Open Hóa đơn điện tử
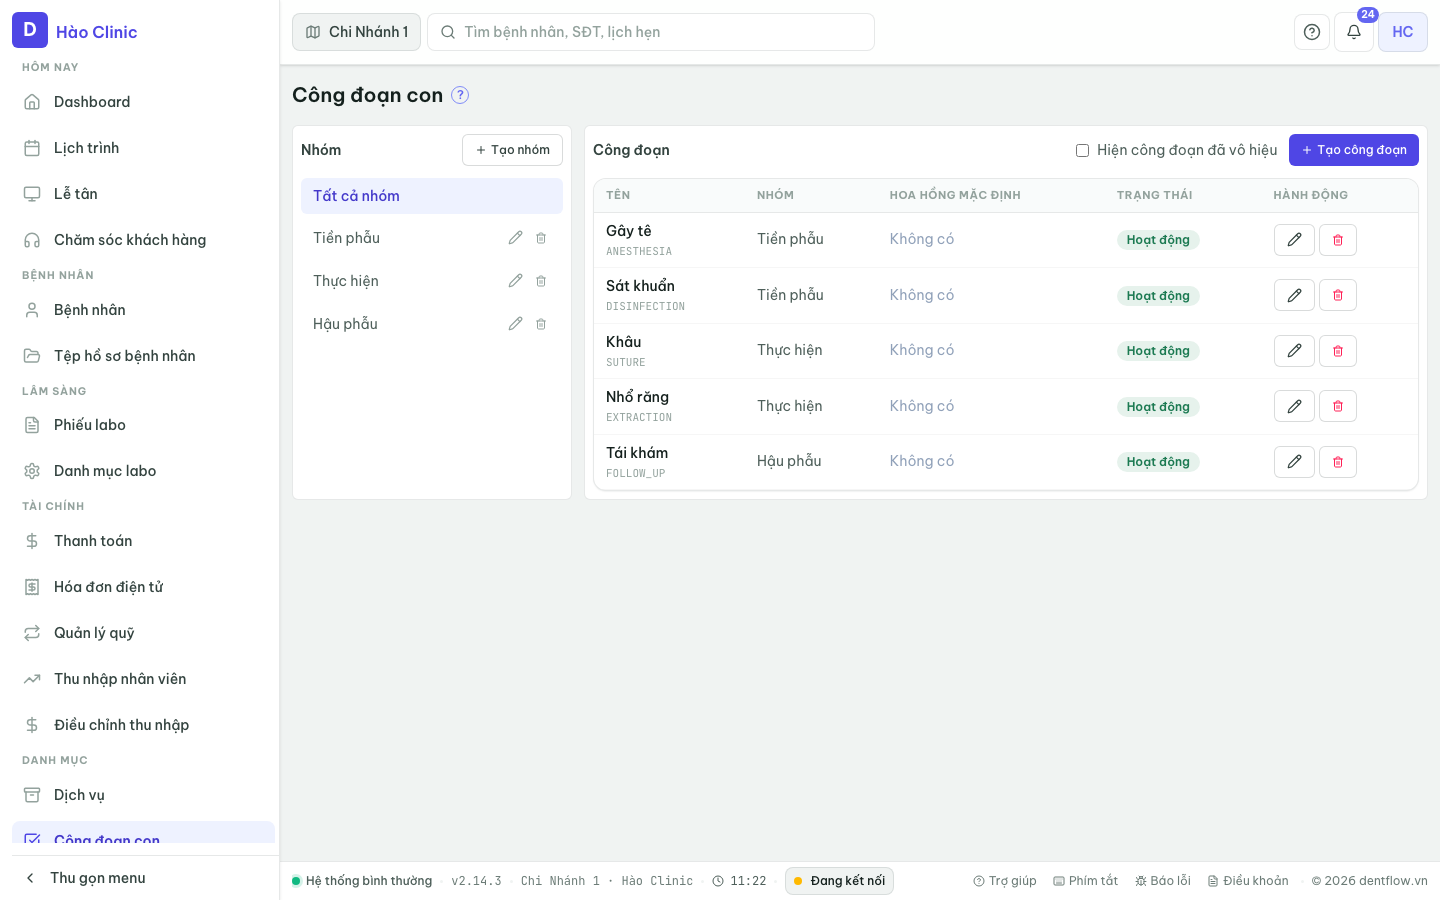The width and height of the screenshot is (1440, 900). pyautogui.click(x=143, y=587)
